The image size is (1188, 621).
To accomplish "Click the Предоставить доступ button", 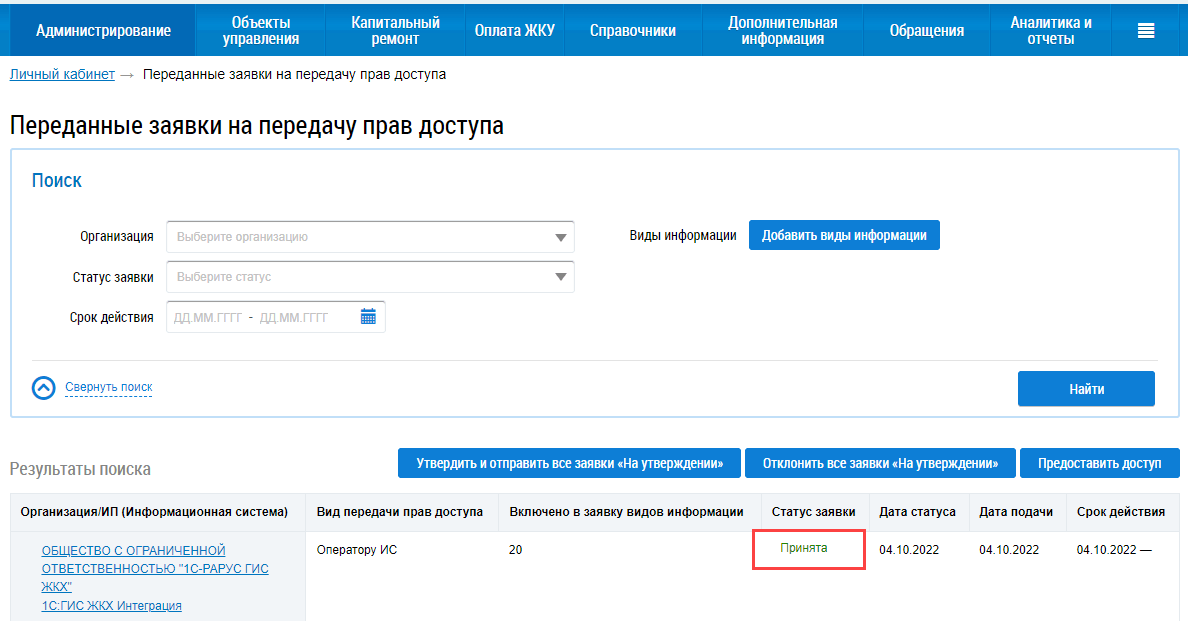I will click(x=1099, y=464).
